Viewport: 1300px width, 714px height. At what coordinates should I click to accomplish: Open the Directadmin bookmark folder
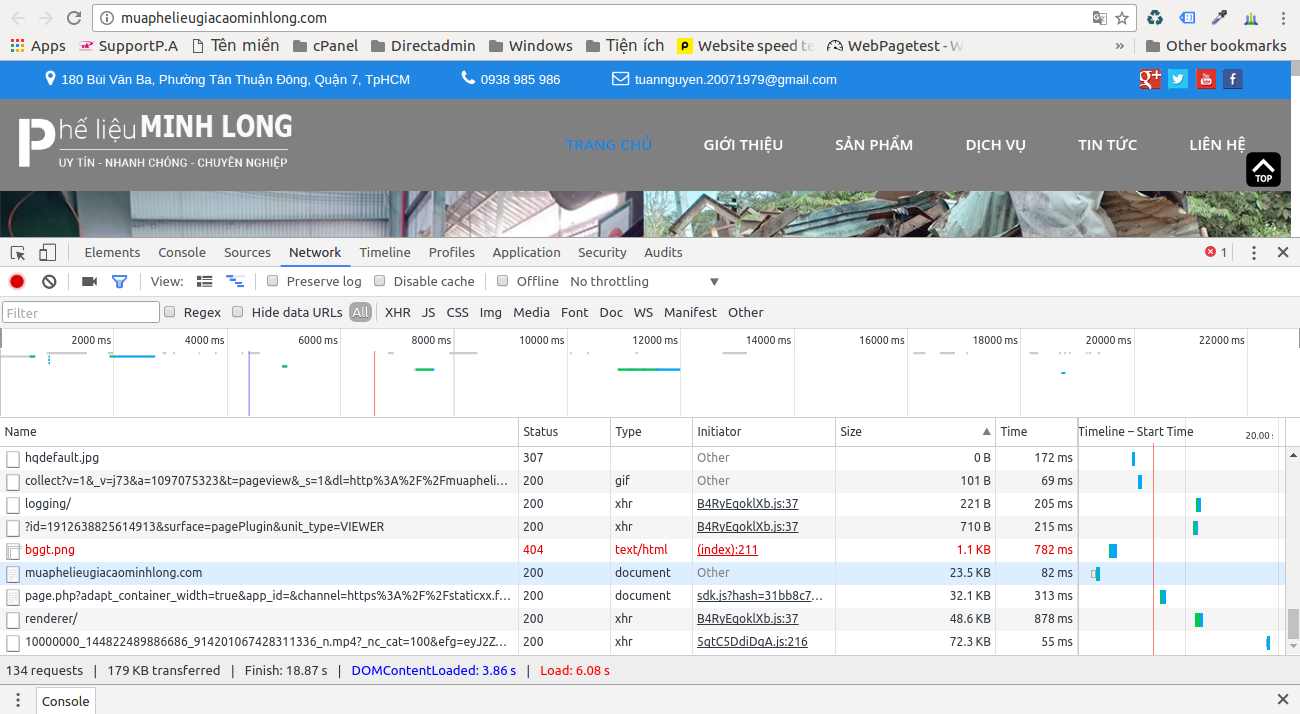click(x=423, y=46)
